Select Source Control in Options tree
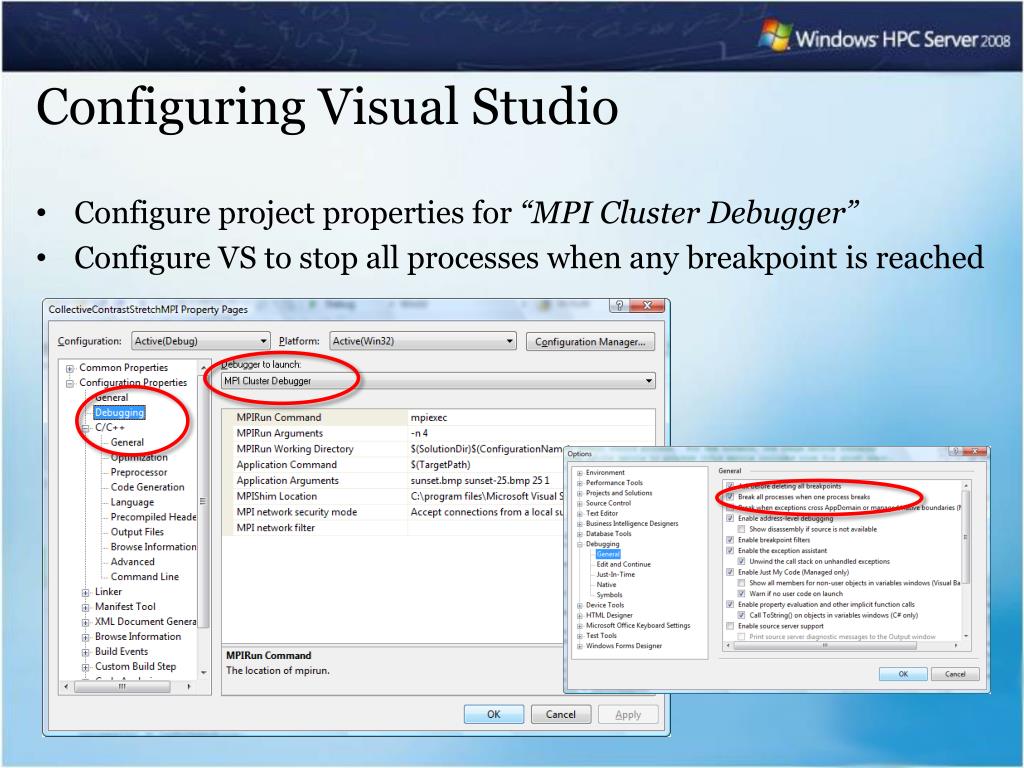 (608, 504)
